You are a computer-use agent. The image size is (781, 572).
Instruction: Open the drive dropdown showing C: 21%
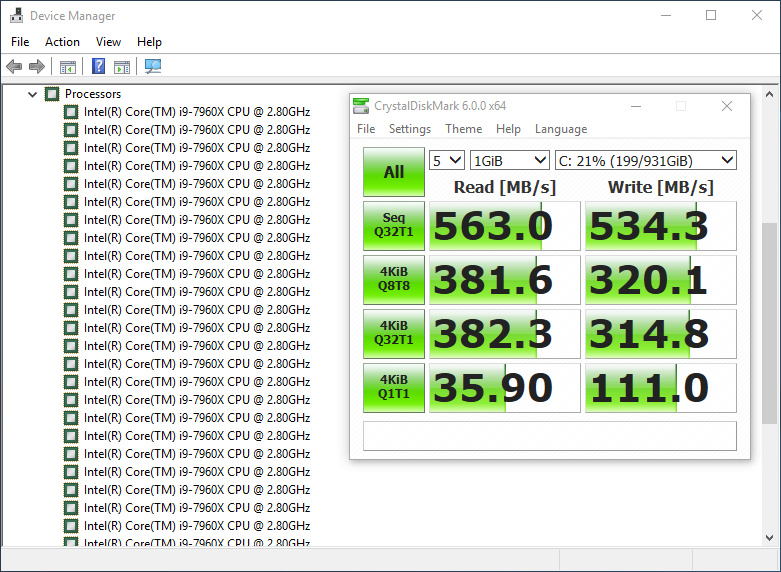646,160
